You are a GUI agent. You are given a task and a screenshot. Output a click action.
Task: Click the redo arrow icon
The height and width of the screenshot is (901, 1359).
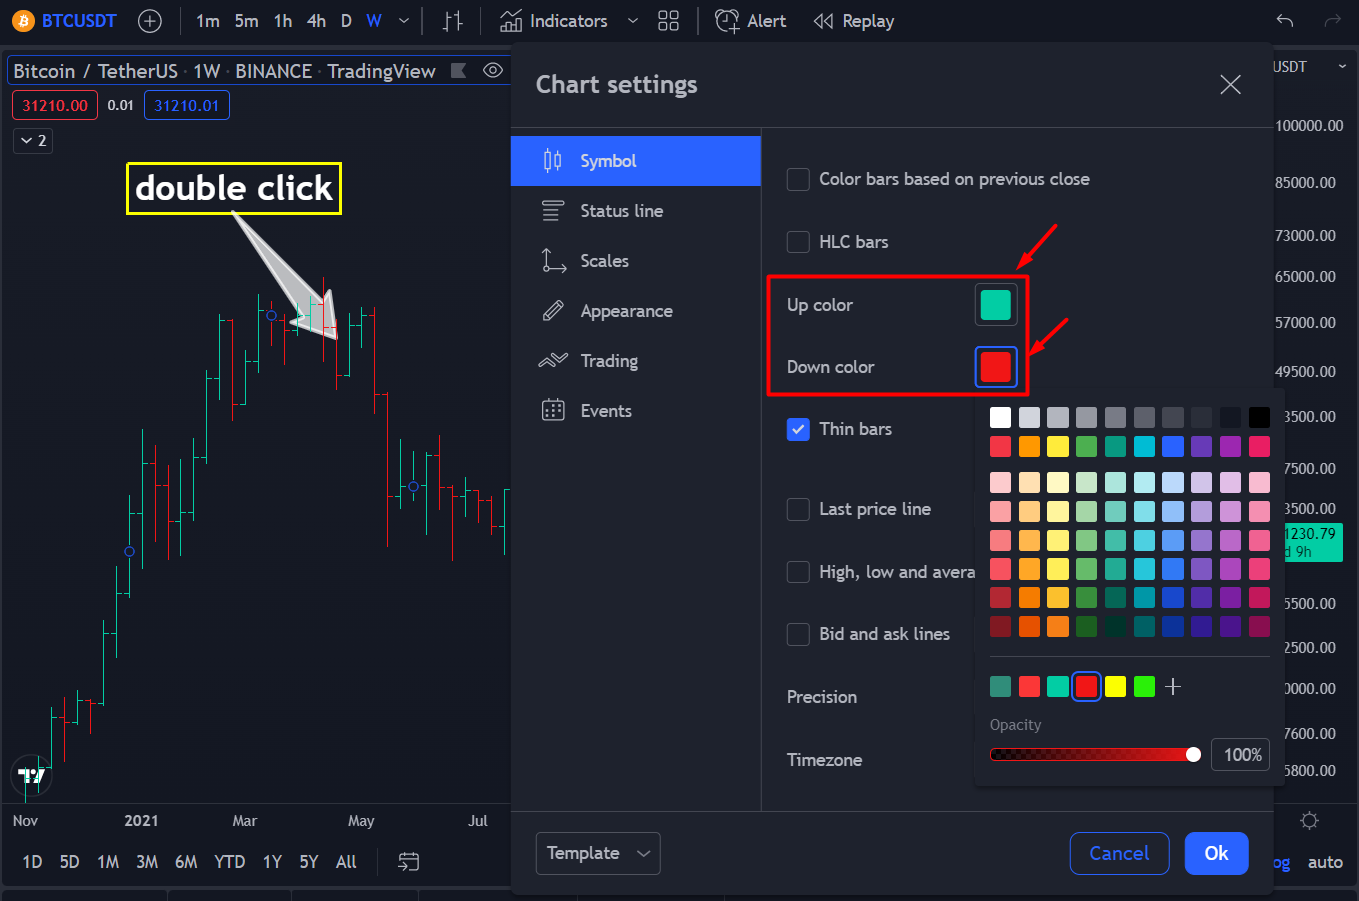(x=1332, y=21)
